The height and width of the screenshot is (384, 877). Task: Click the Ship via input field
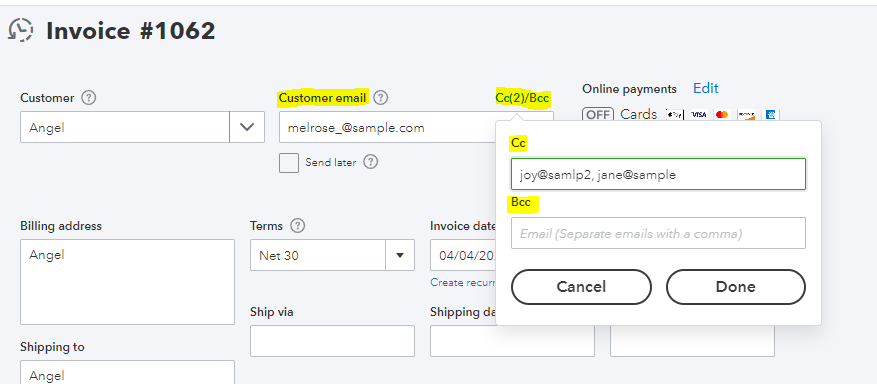(332, 341)
